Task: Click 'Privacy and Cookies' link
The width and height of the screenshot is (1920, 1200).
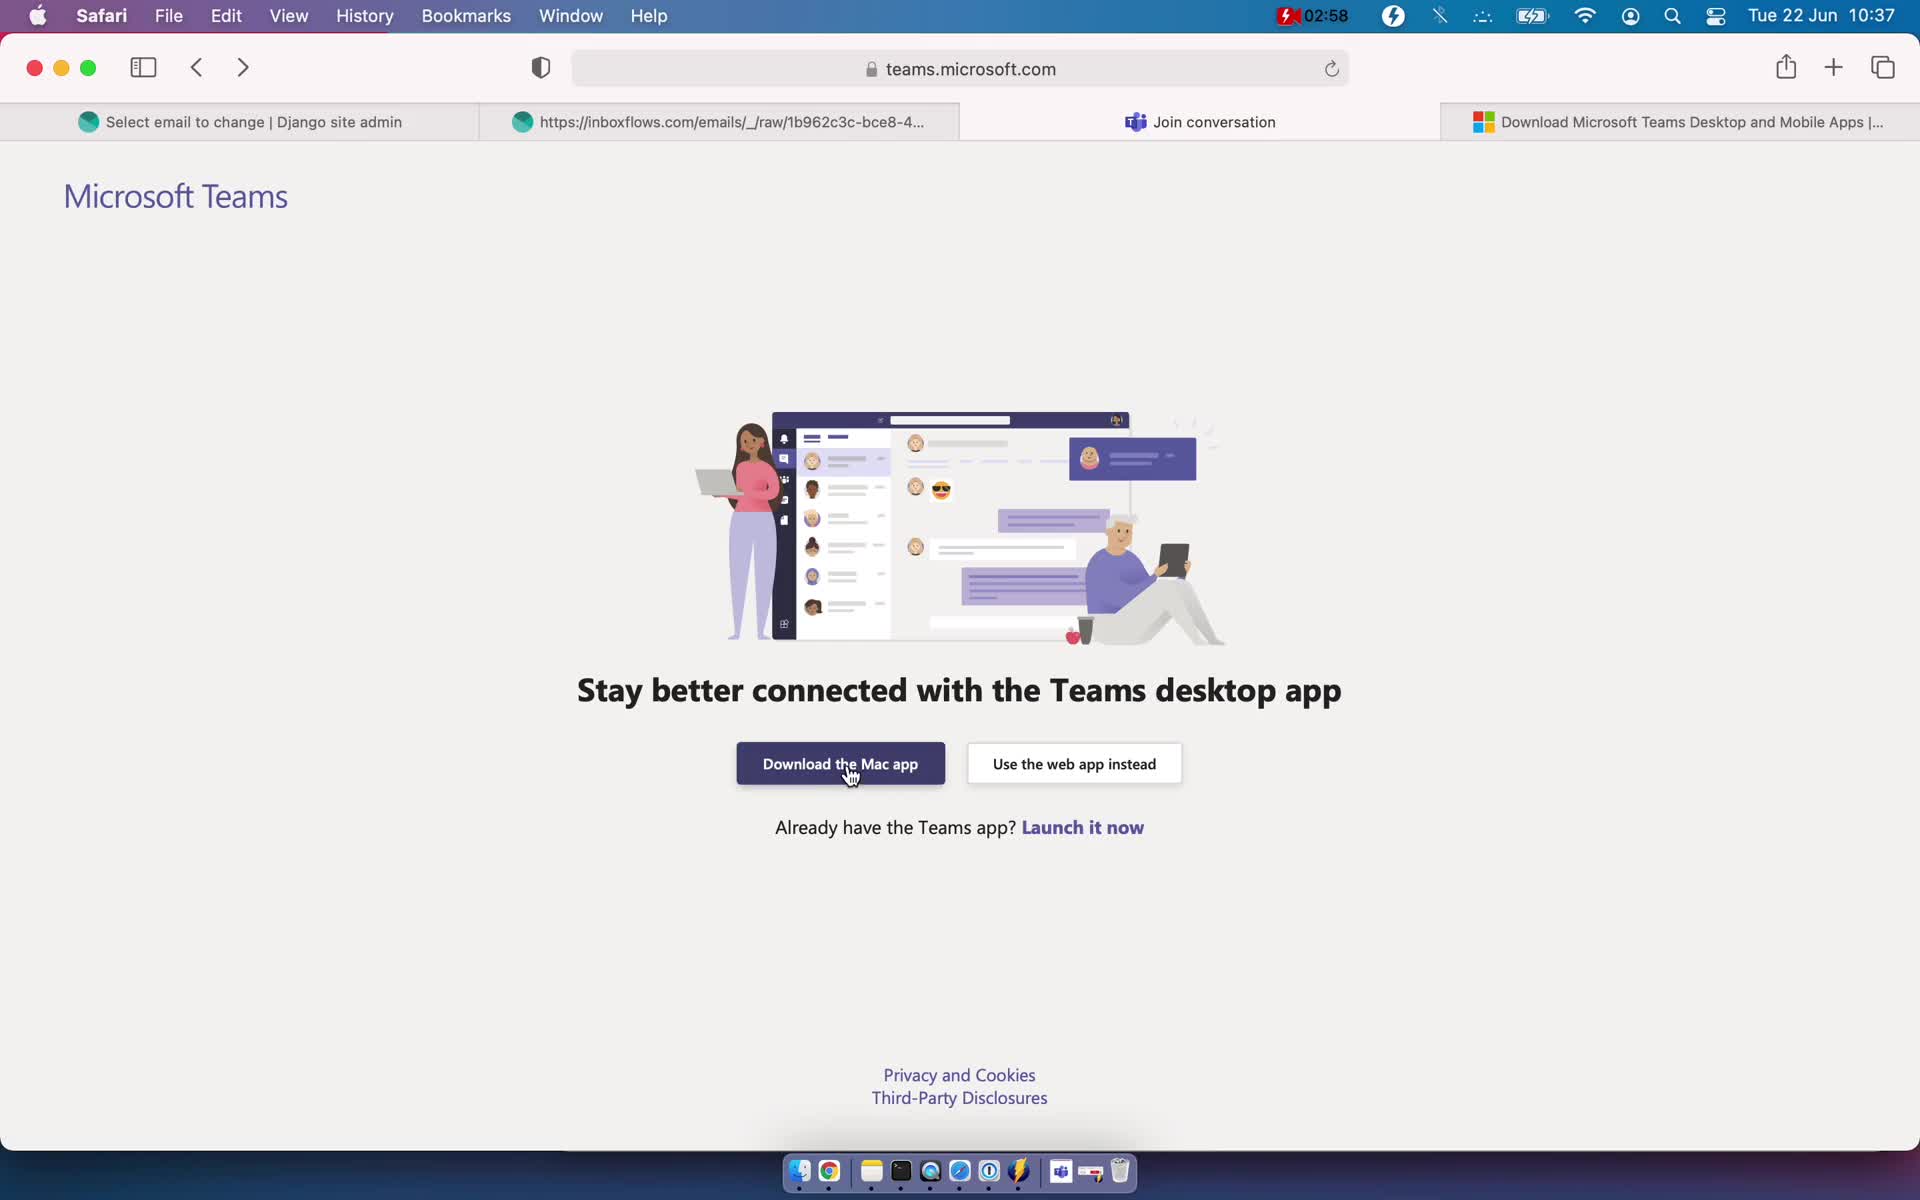Action: pos(959,1074)
